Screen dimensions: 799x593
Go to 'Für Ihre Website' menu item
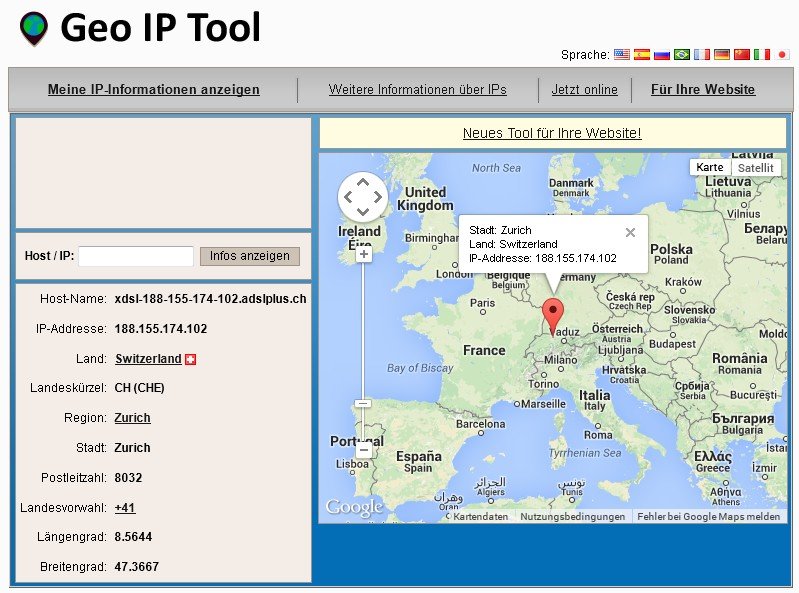[703, 90]
